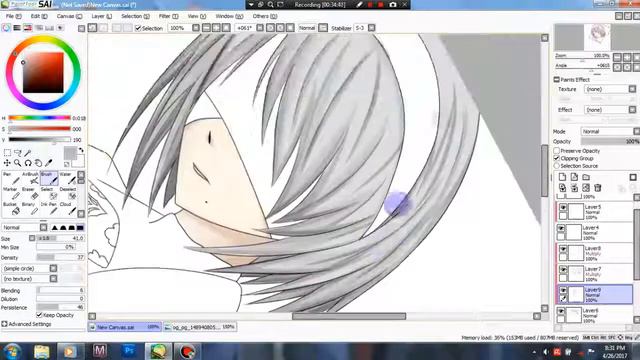
Task: Open Photoshop from the Windows taskbar
Action: pos(129,351)
